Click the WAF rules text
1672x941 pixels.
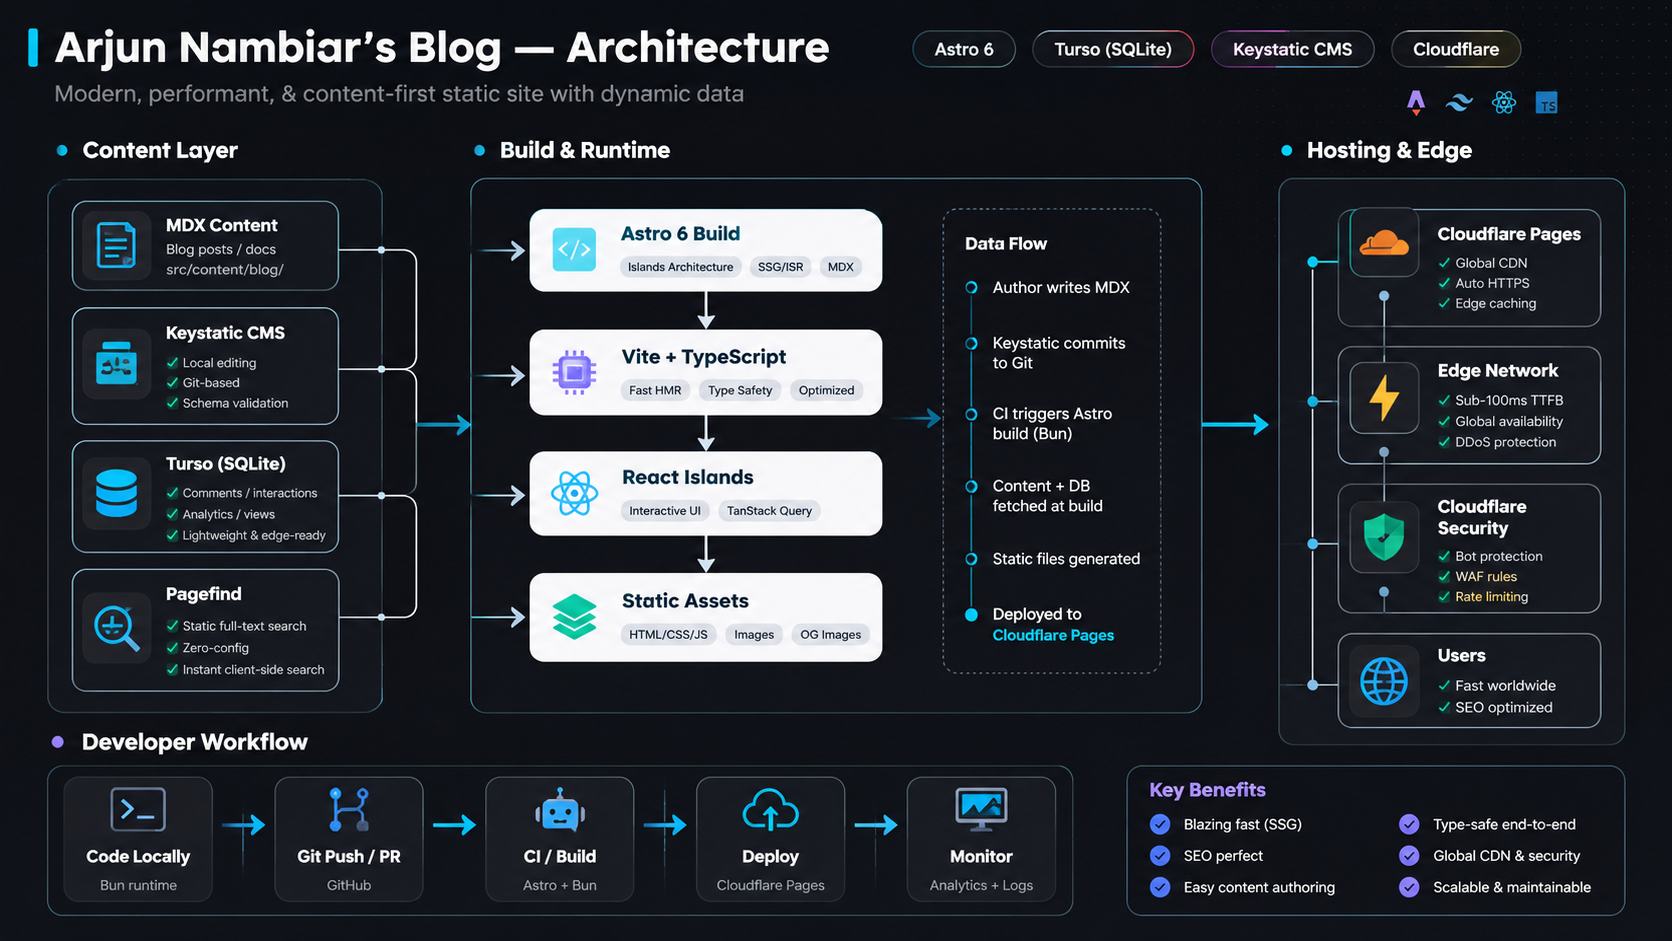coord(1486,577)
